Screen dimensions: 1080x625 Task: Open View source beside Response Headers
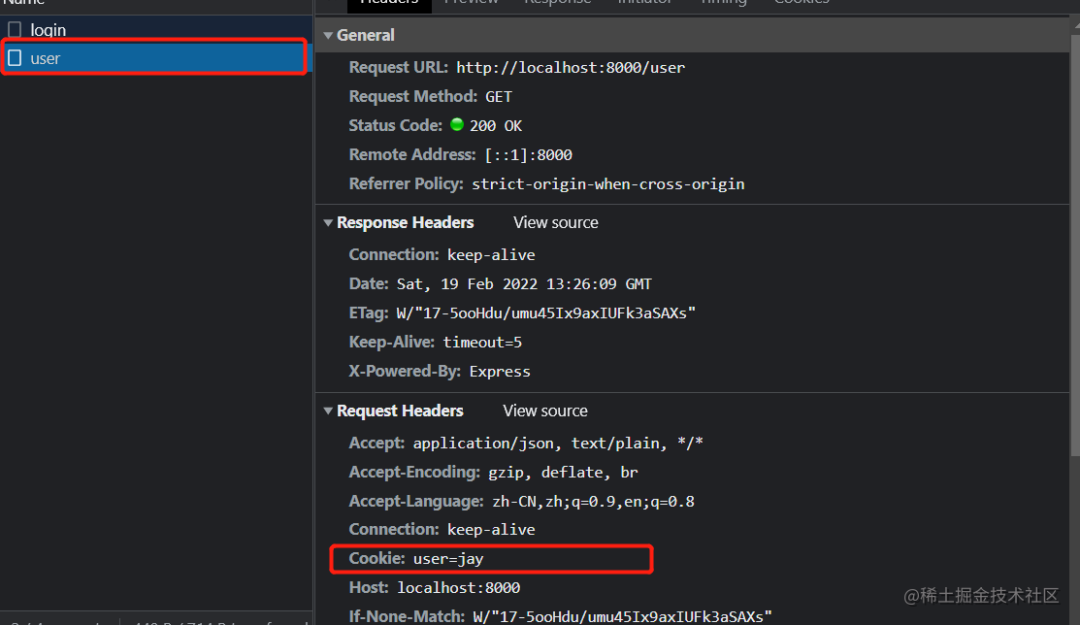(x=556, y=223)
